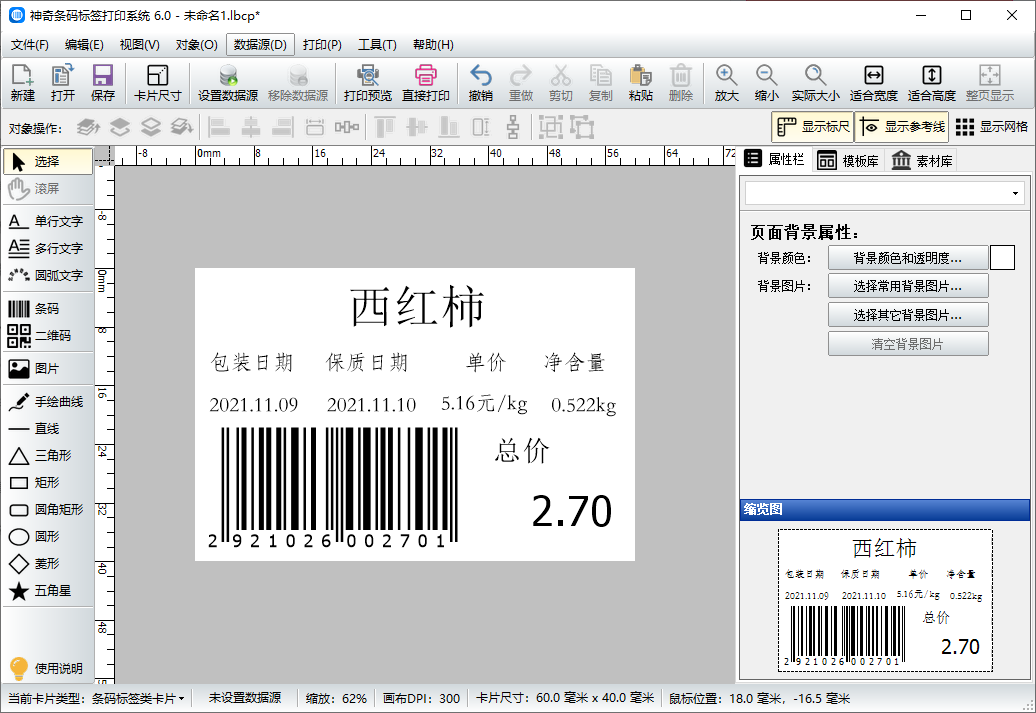Undo with the 撤销 icon

point(480,83)
